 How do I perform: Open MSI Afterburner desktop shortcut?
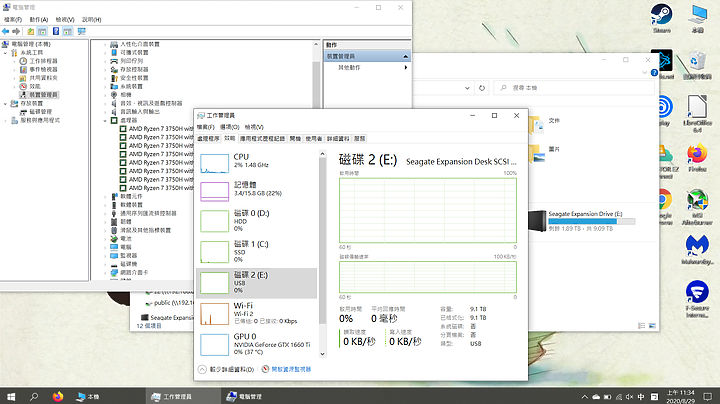pyautogui.click(x=697, y=207)
